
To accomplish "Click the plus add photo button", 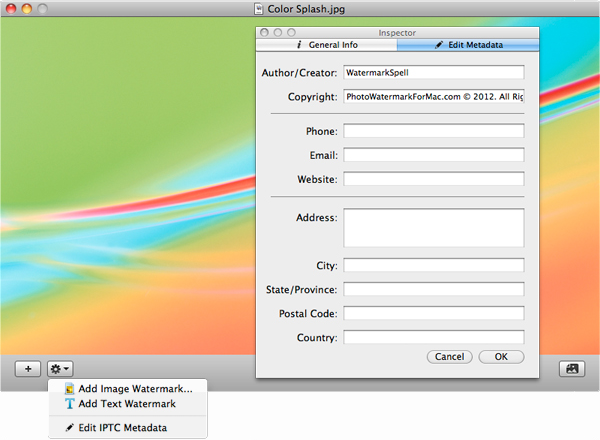I will point(28,369).
